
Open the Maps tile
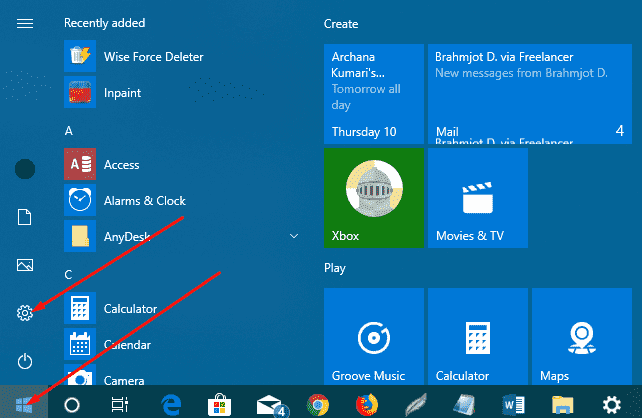[x=582, y=337]
